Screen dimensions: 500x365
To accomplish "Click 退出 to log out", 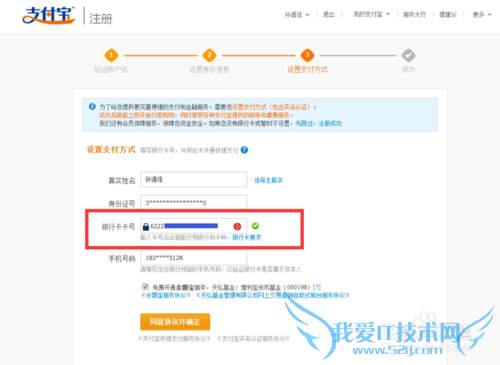I will pyautogui.click(x=329, y=15).
